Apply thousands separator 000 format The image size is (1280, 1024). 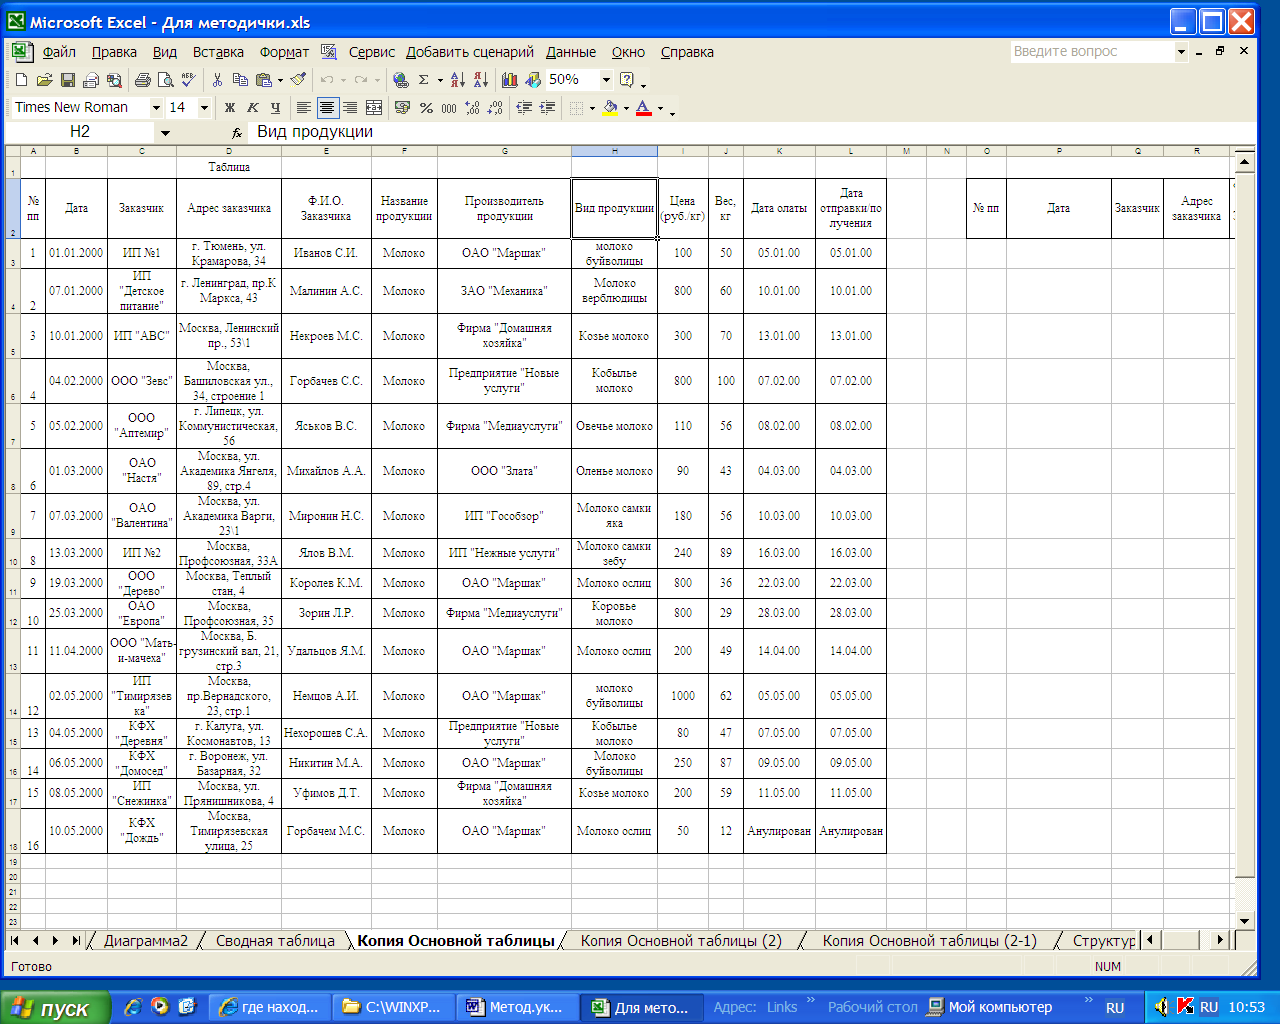point(449,107)
